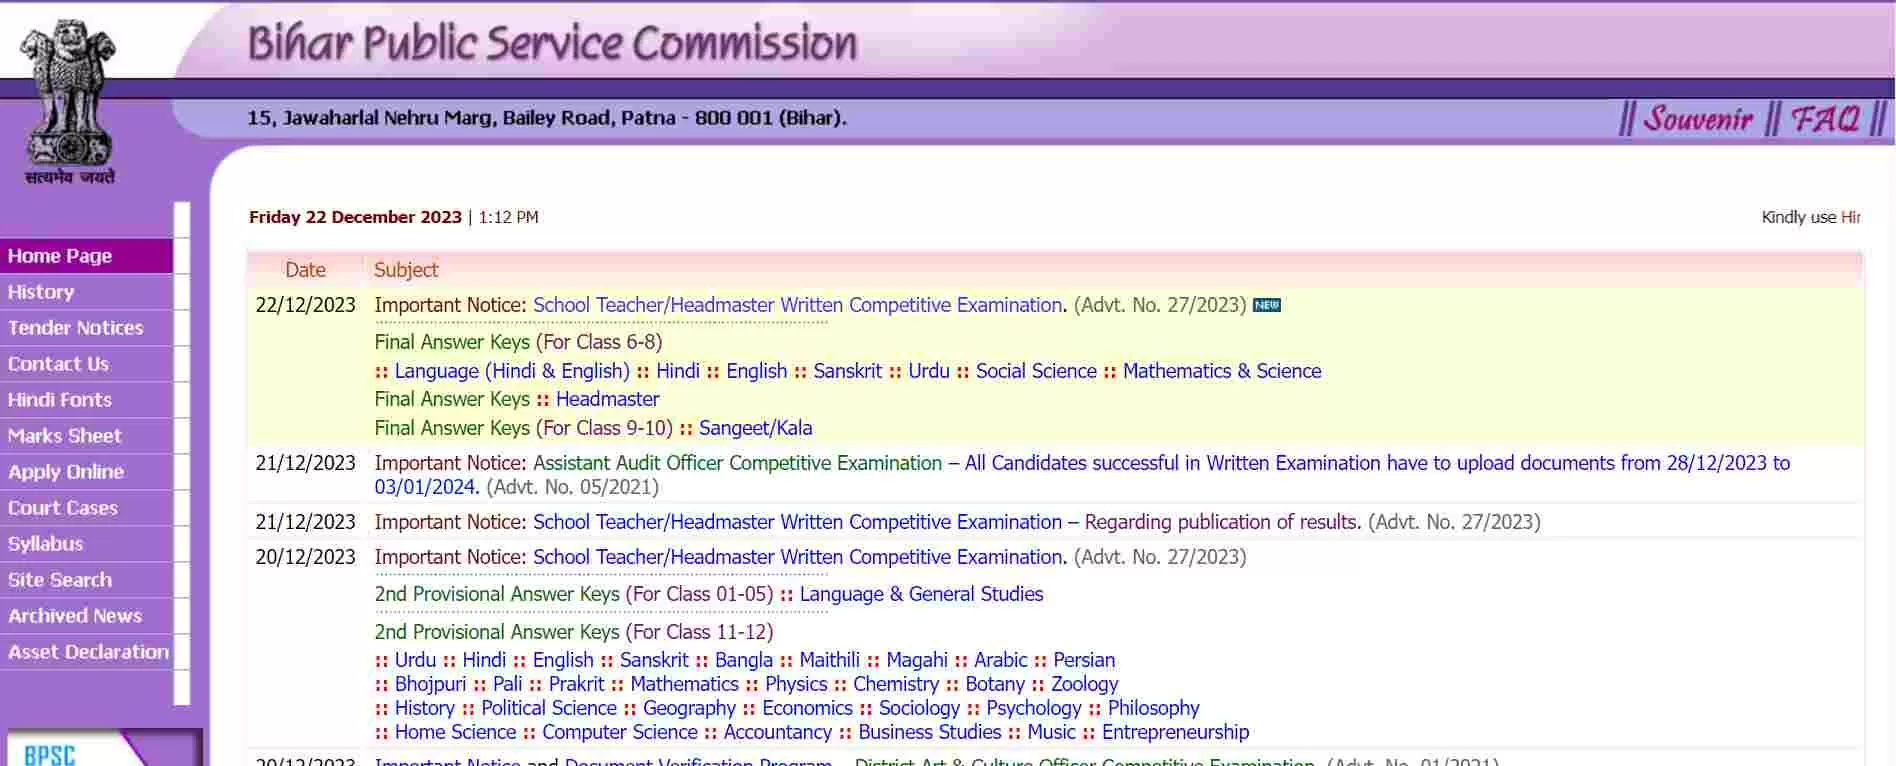
Task: Open Persian provisional answer key
Action: [x=1084, y=660]
